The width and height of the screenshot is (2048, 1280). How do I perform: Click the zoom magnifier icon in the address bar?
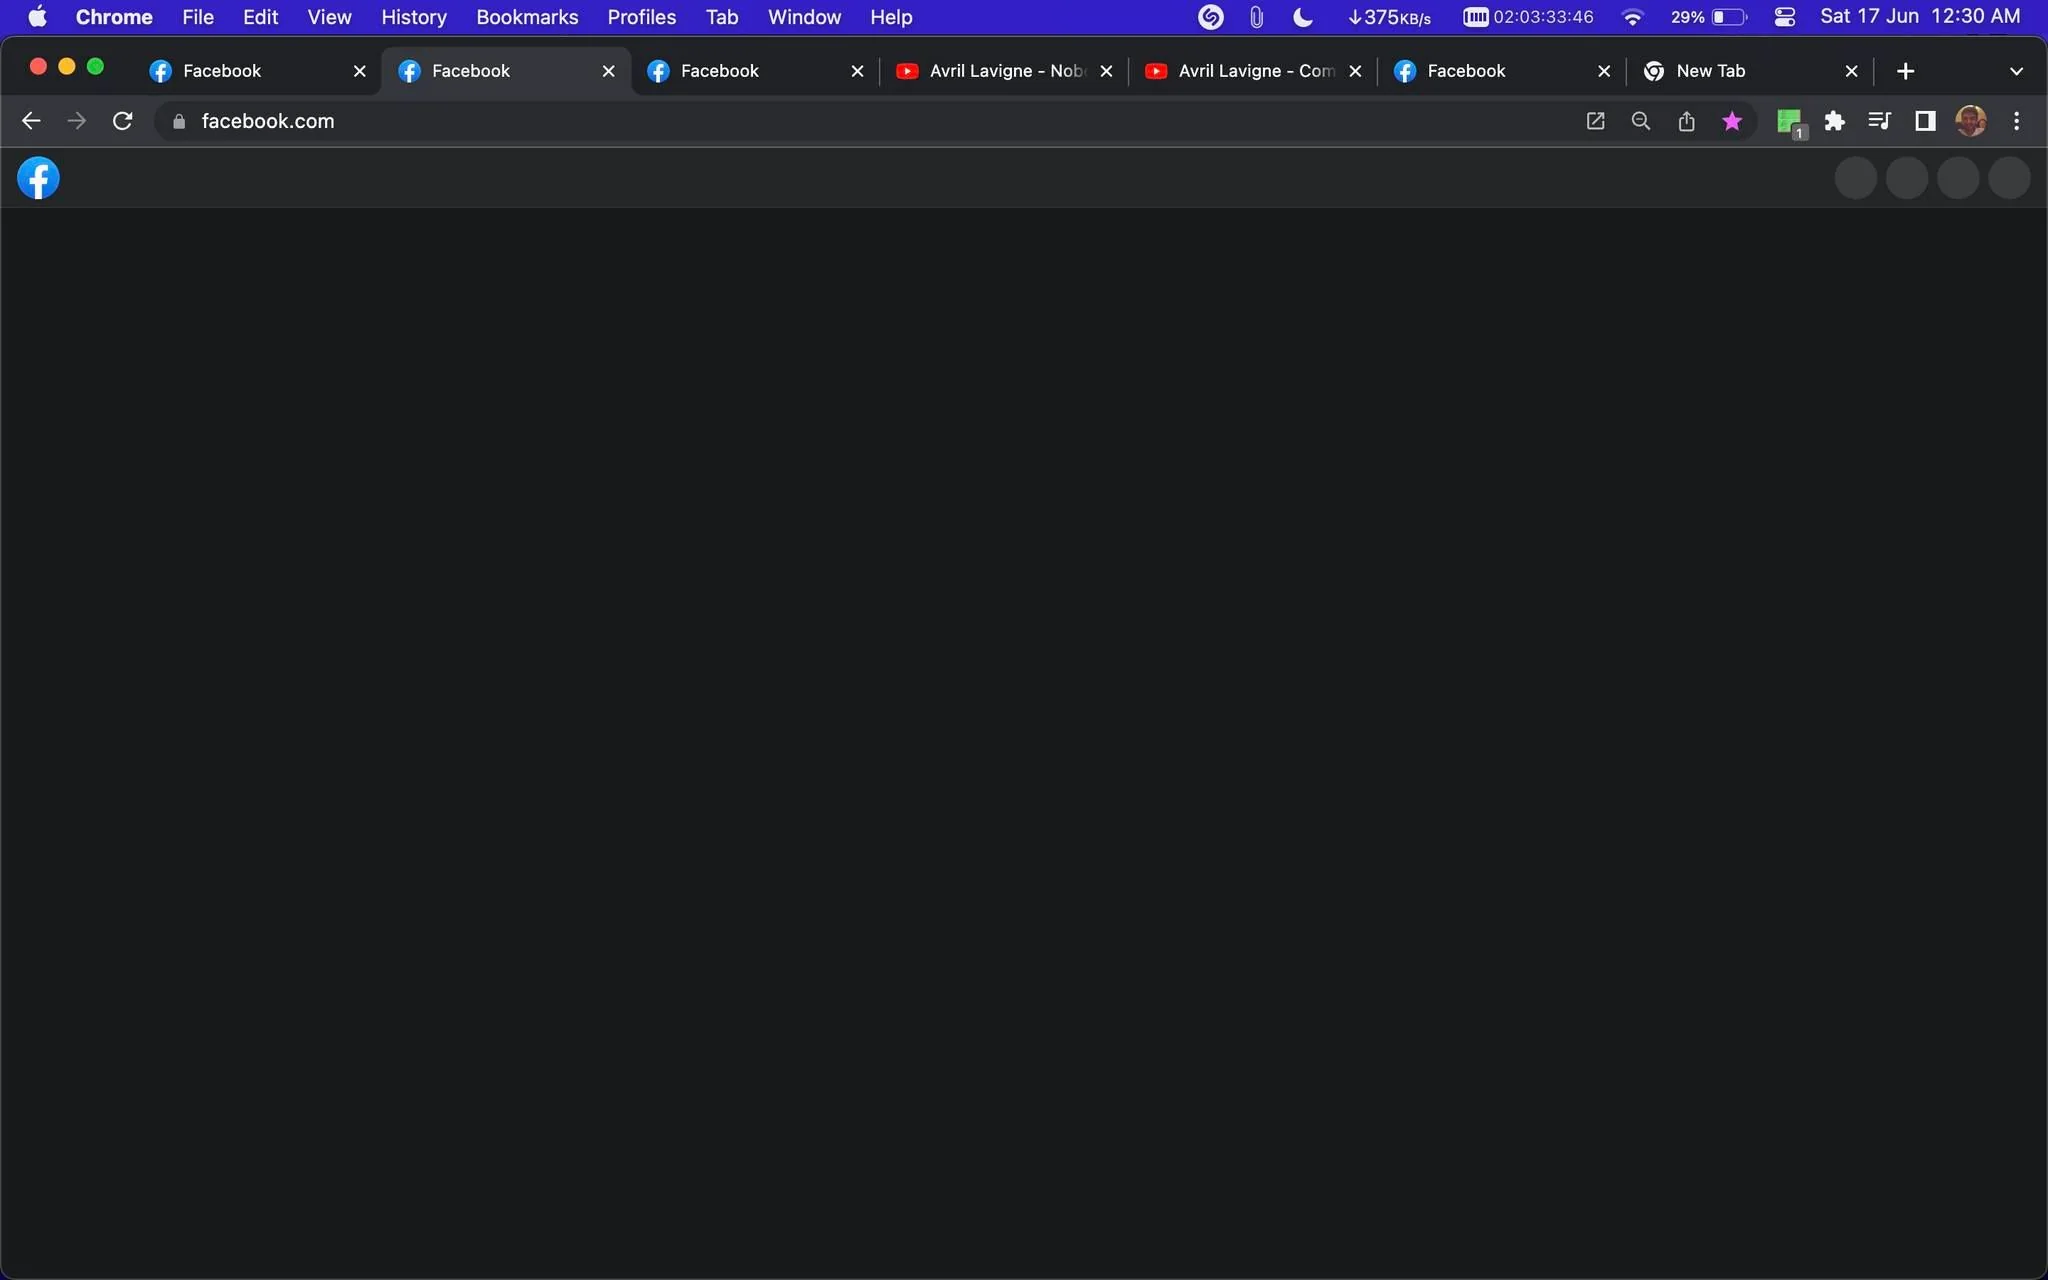click(x=1641, y=121)
